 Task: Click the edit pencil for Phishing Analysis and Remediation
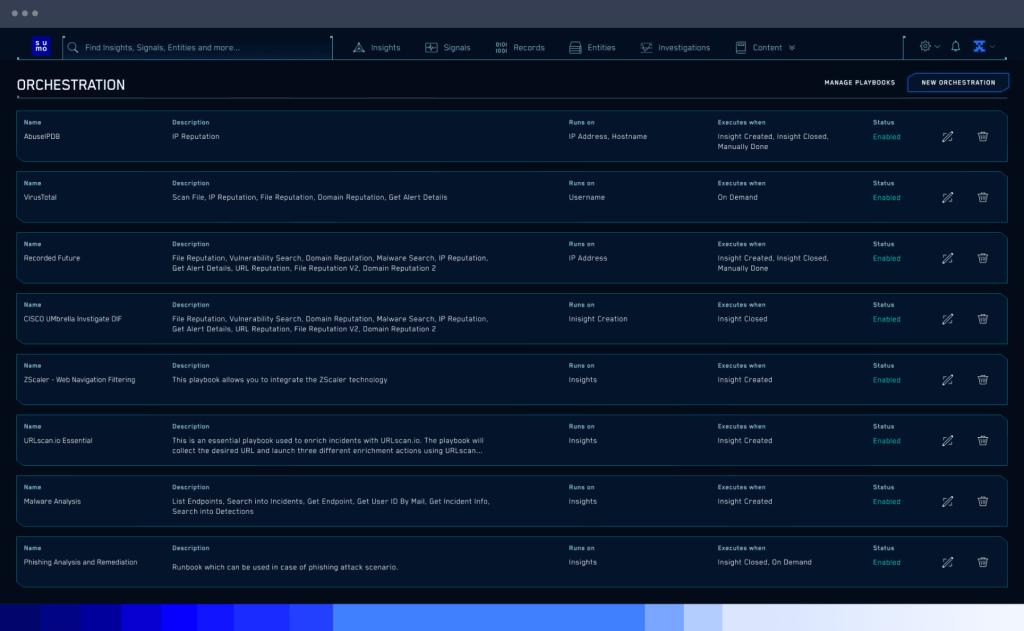point(947,562)
